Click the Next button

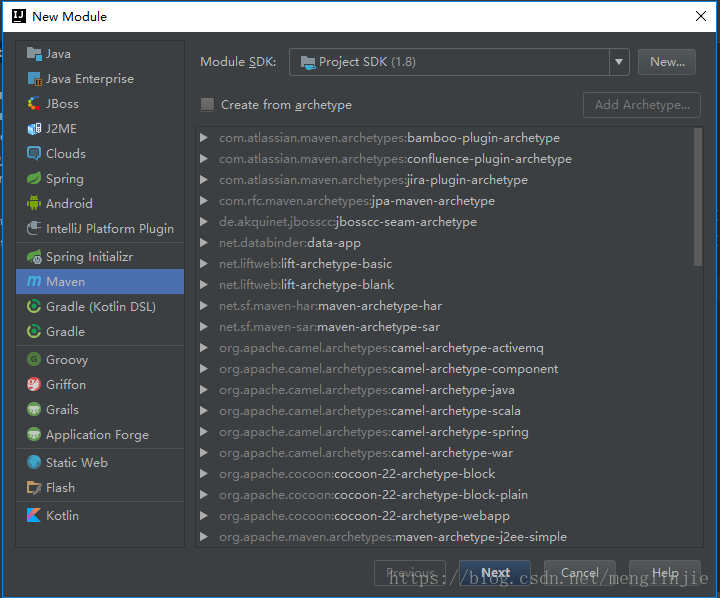coord(495,573)
